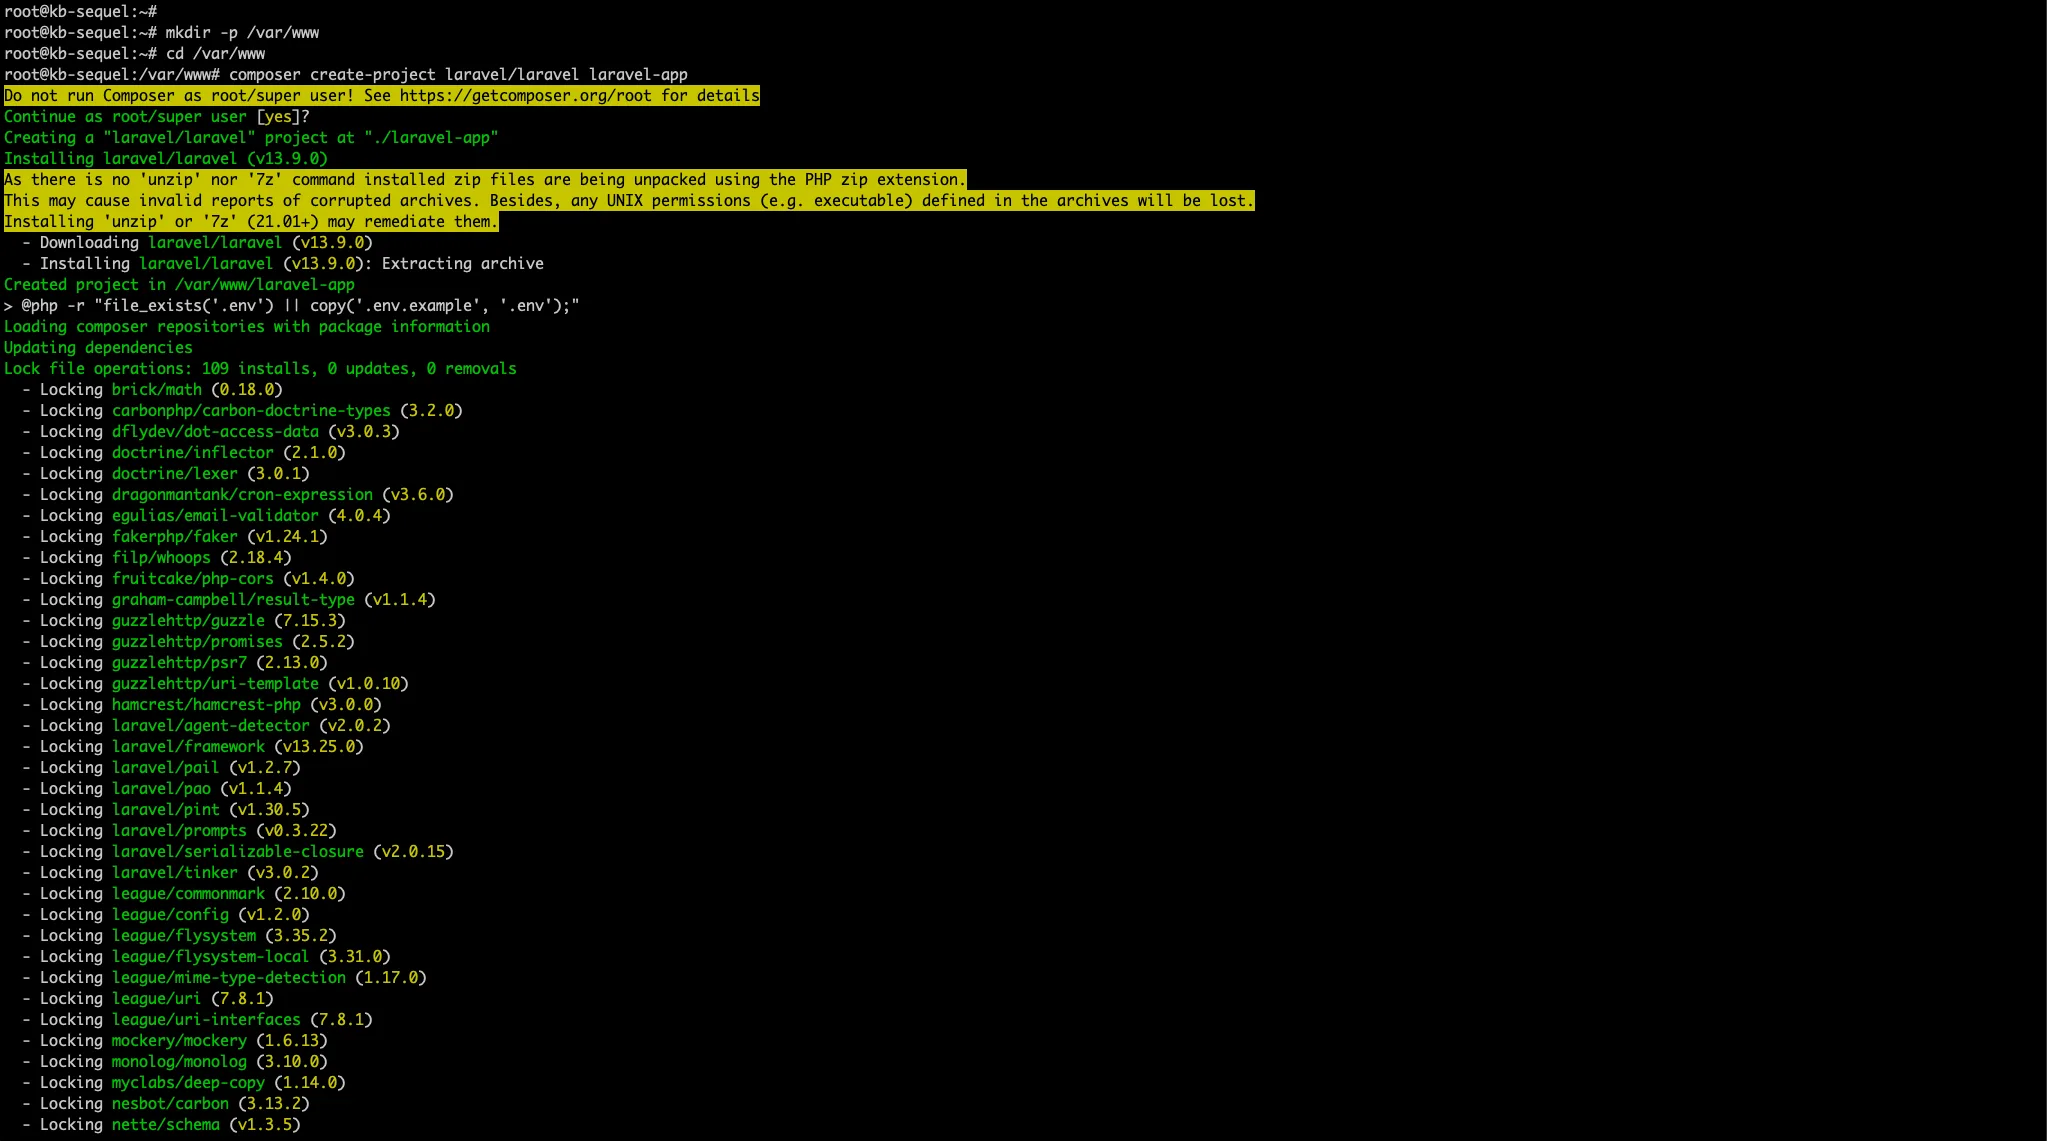Click the league/uri-interfaces package name
The height and width of the screenshot is (1141, 2047).
point(206,1020)
